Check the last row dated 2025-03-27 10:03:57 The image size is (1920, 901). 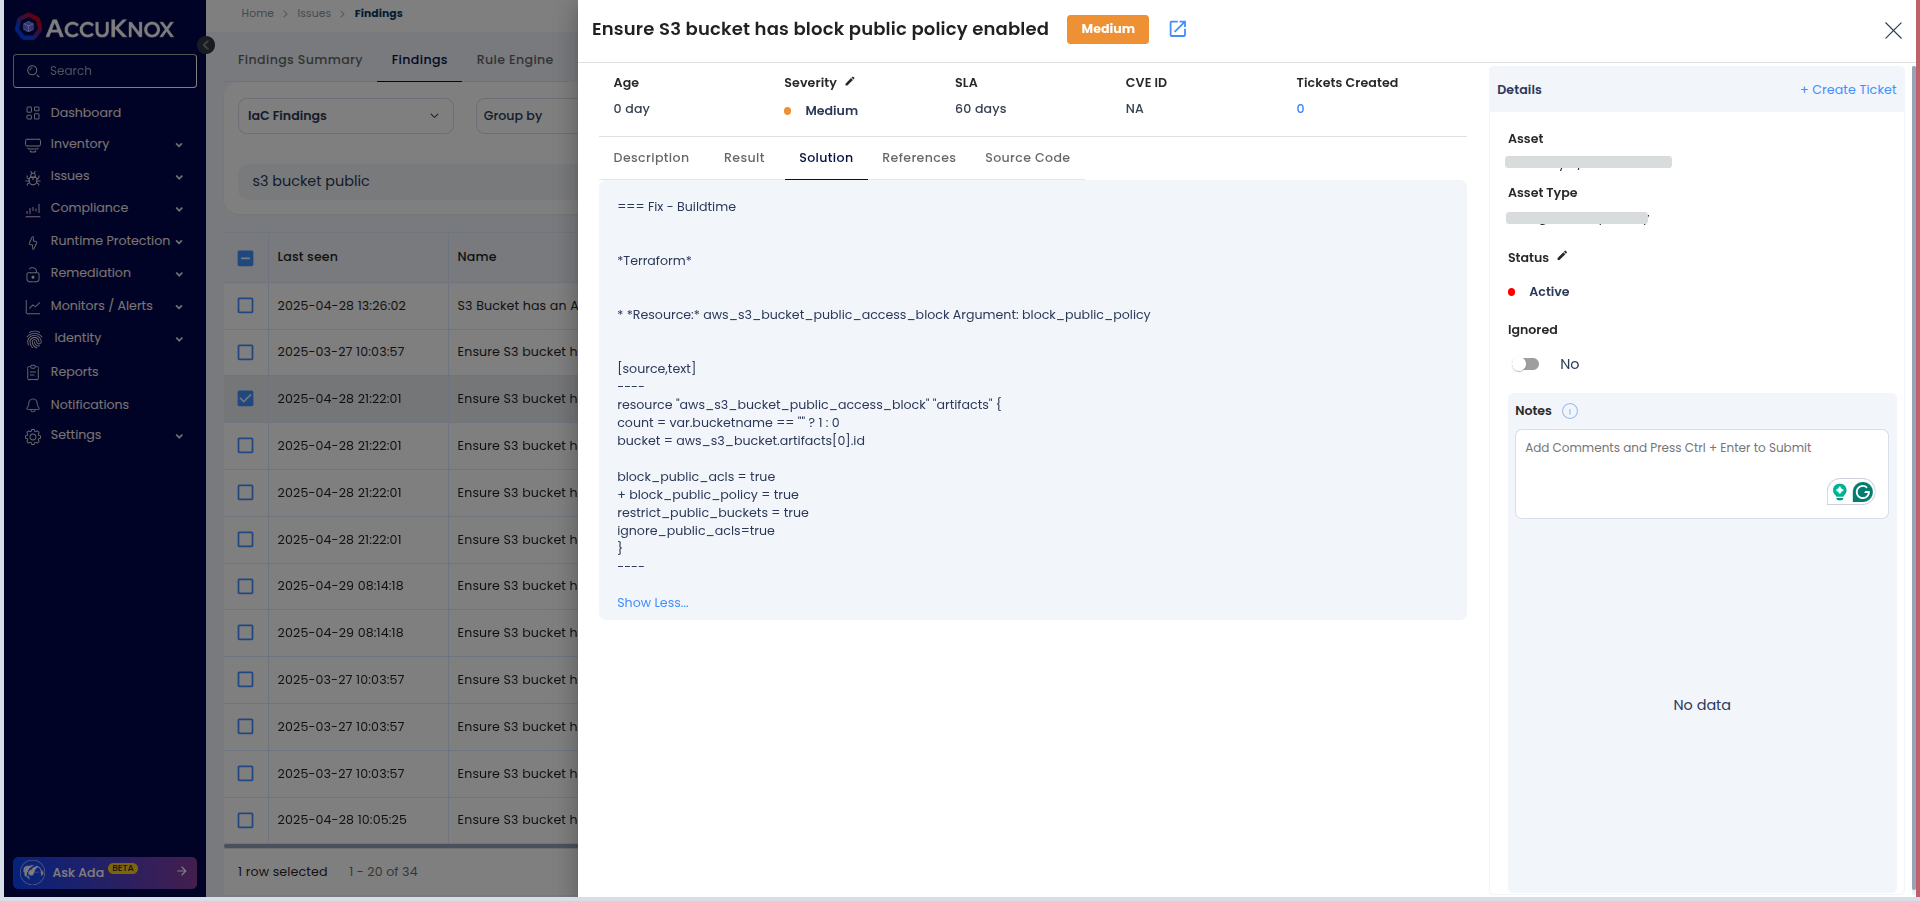[246, 773]
